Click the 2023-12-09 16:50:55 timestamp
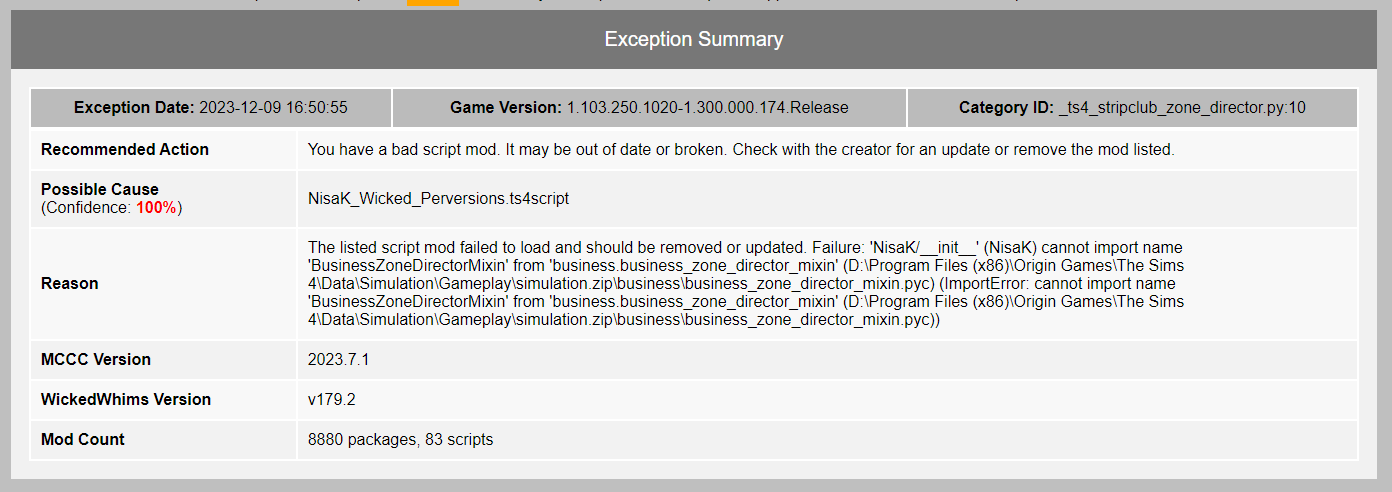Viewport: 1392px width, 492px height. (x=274, y=108)
